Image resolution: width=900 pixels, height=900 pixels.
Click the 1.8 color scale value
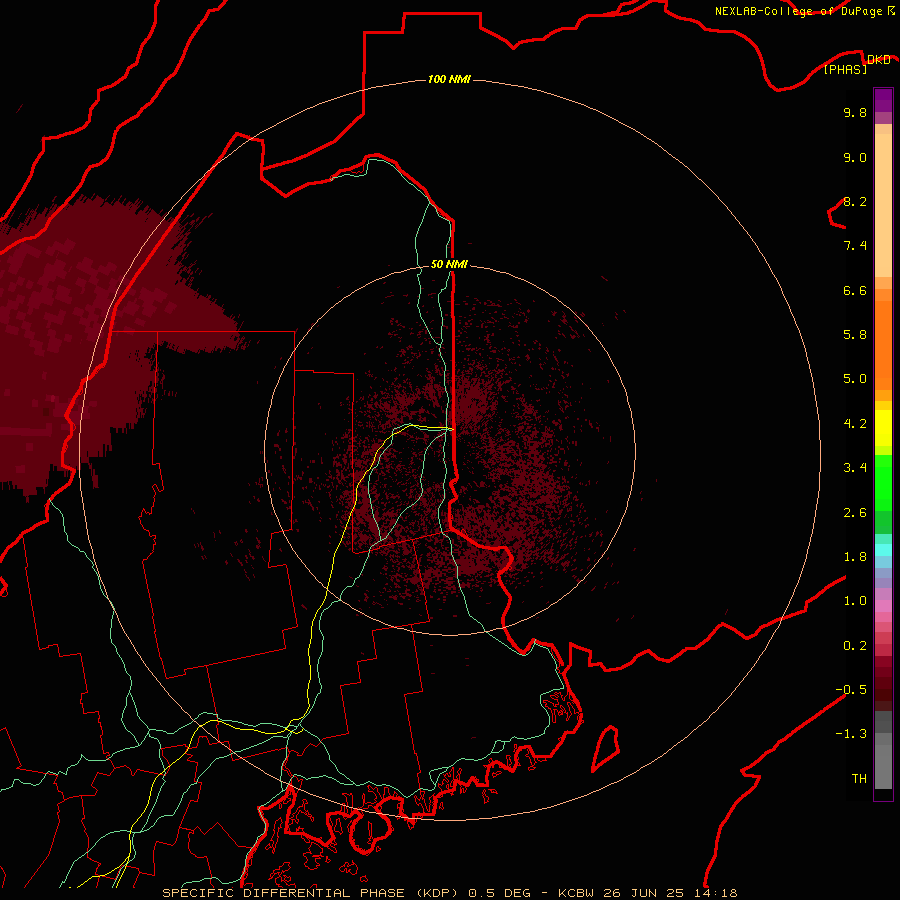coord(855,557)
